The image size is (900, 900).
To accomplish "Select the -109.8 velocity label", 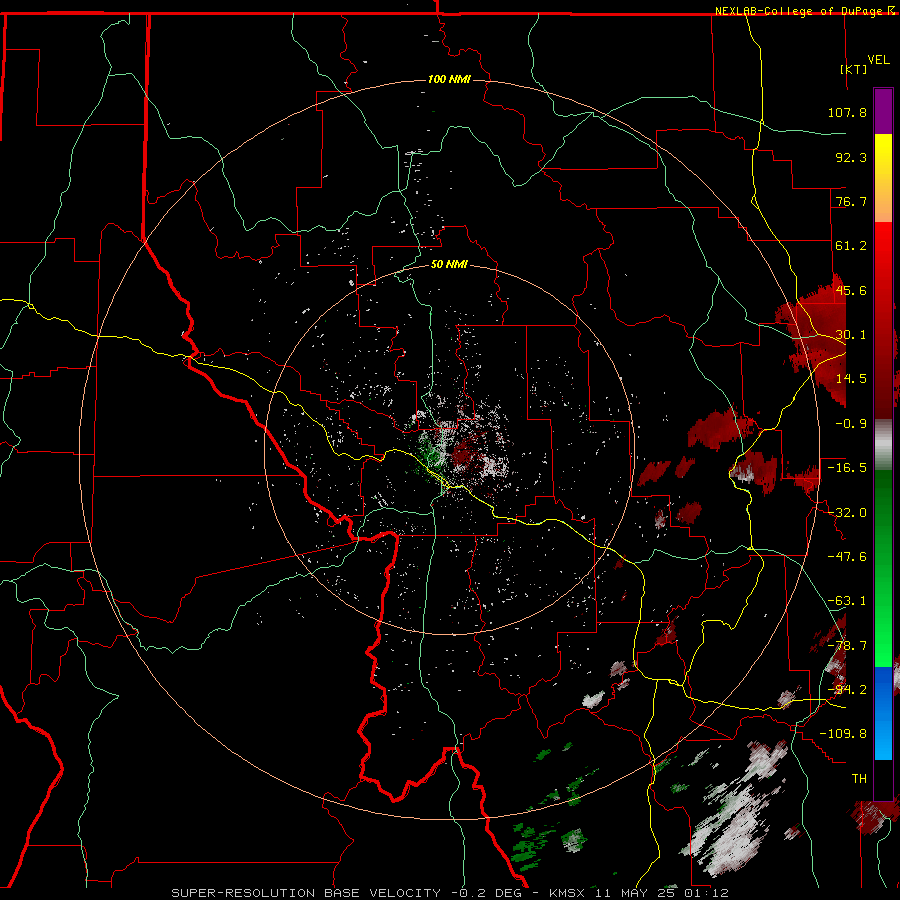I will [x=844, y=734].
